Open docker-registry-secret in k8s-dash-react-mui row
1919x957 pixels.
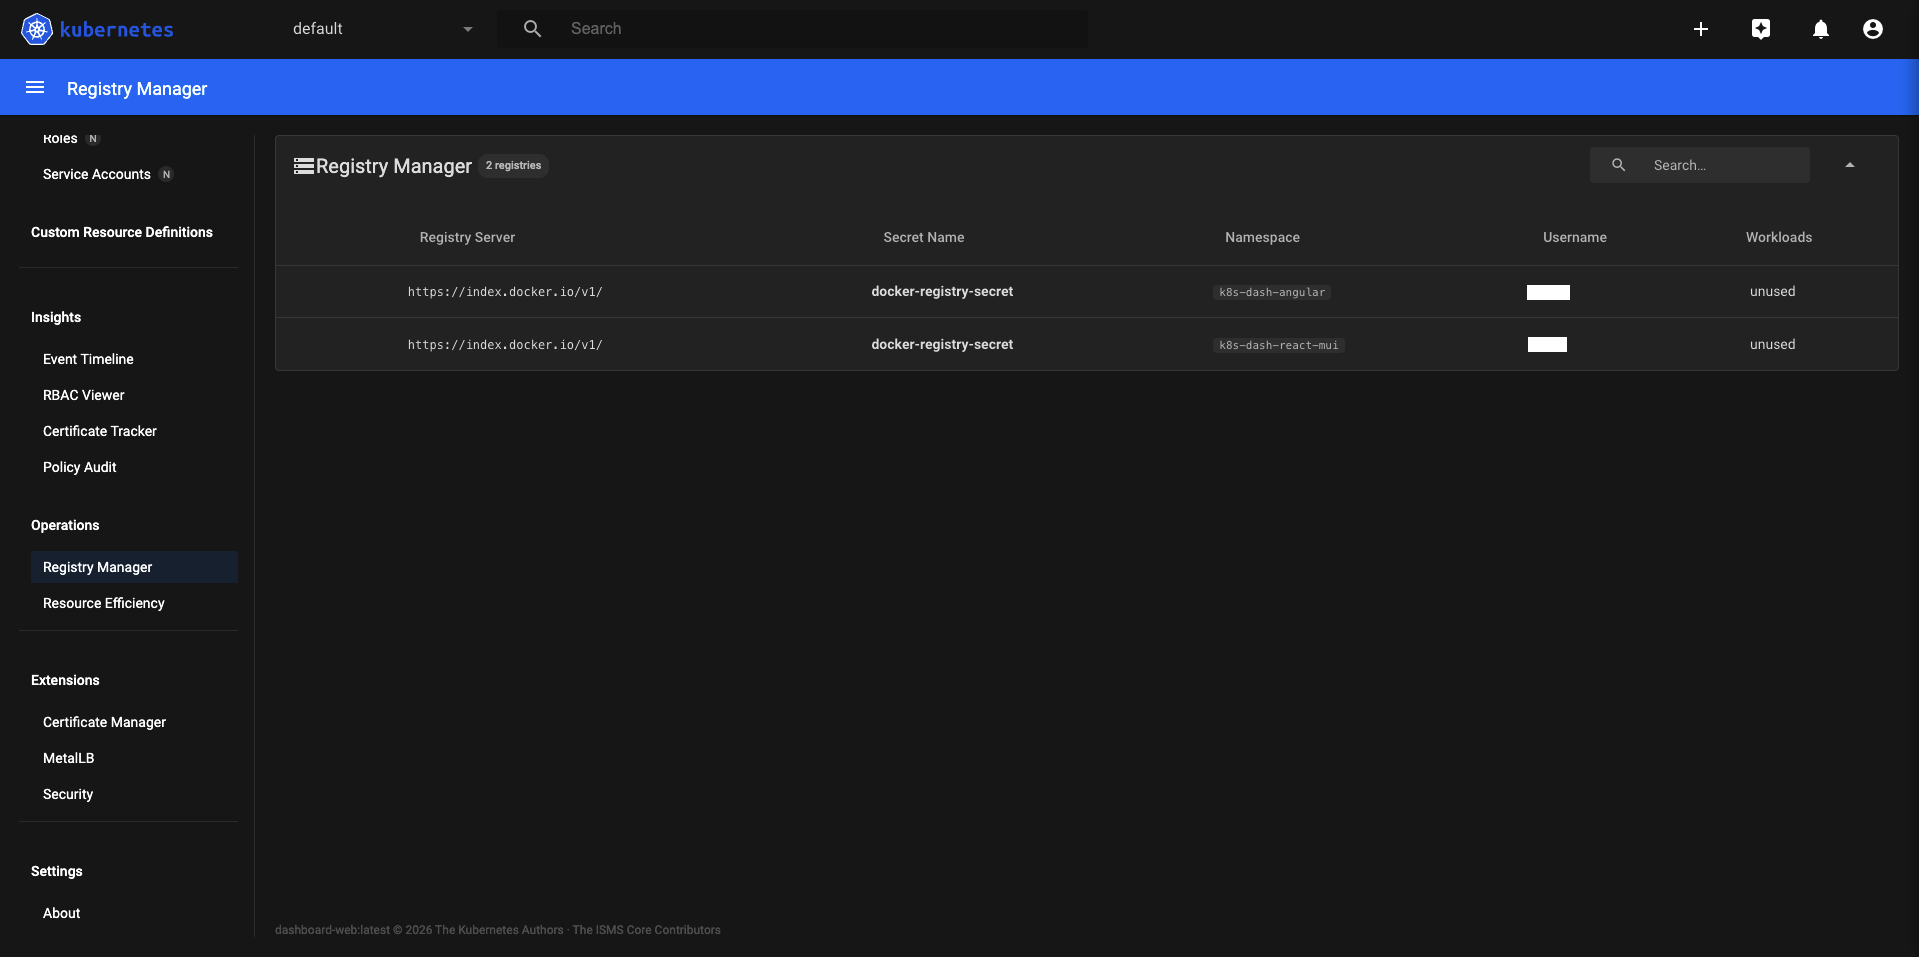pos(942,345)
